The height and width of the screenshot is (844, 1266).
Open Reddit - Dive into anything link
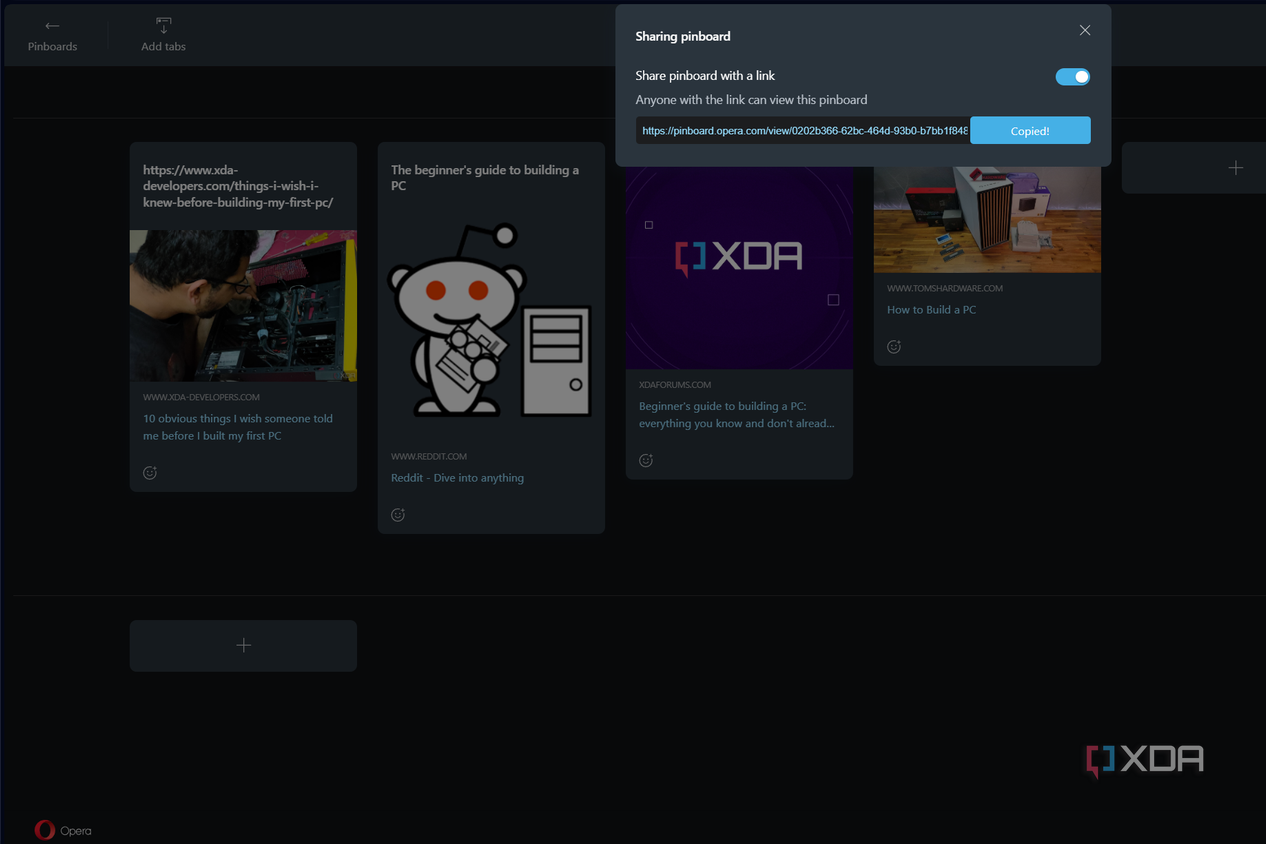click(x=457, y=478)
